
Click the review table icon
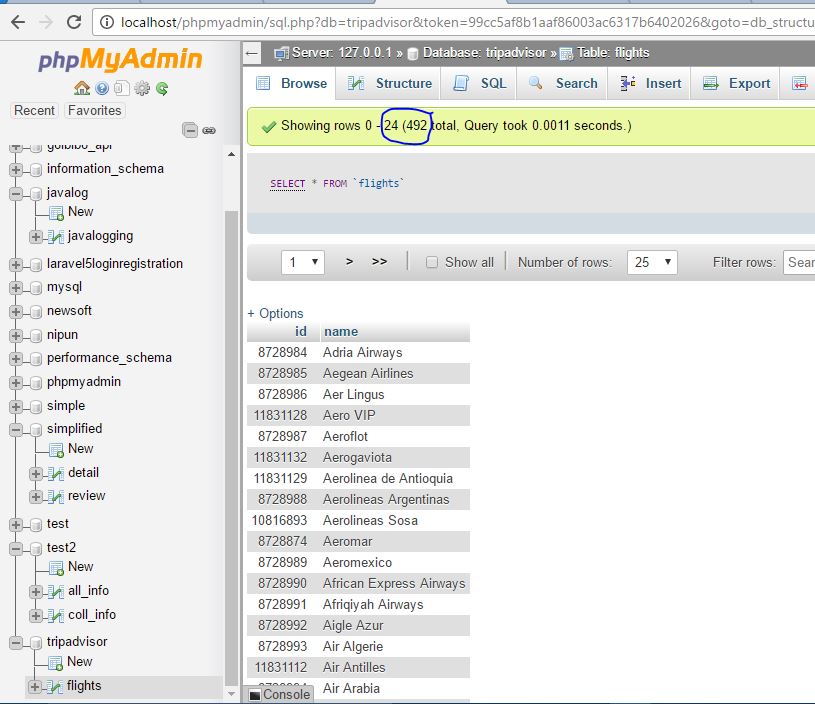click(56, 497)
